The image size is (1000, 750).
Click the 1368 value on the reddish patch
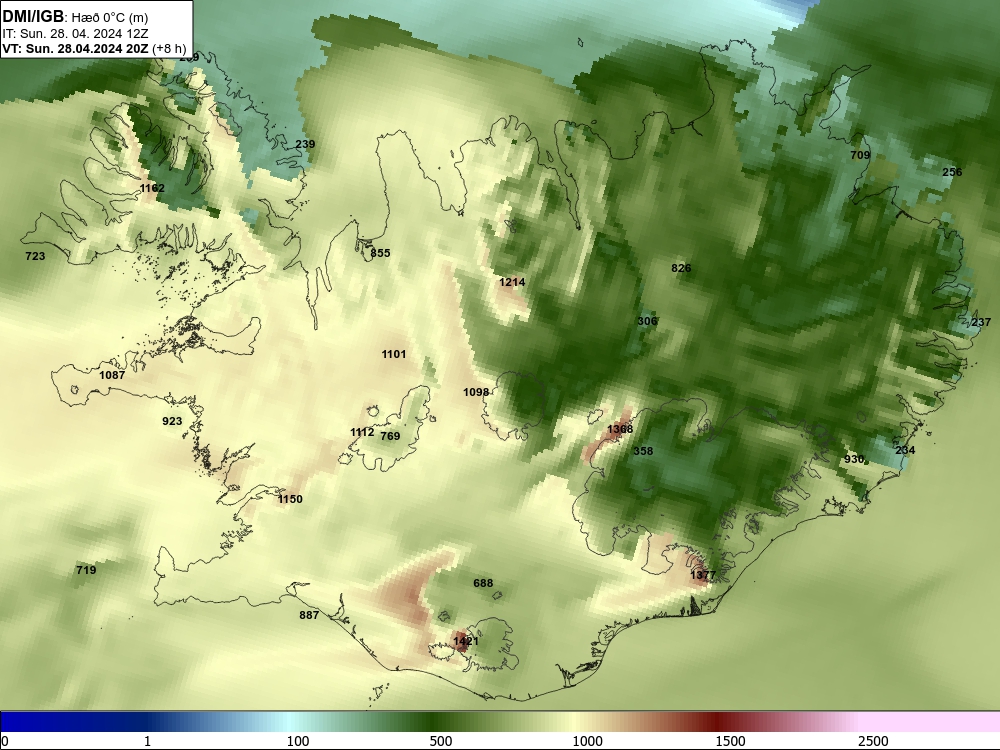(620, 429)
